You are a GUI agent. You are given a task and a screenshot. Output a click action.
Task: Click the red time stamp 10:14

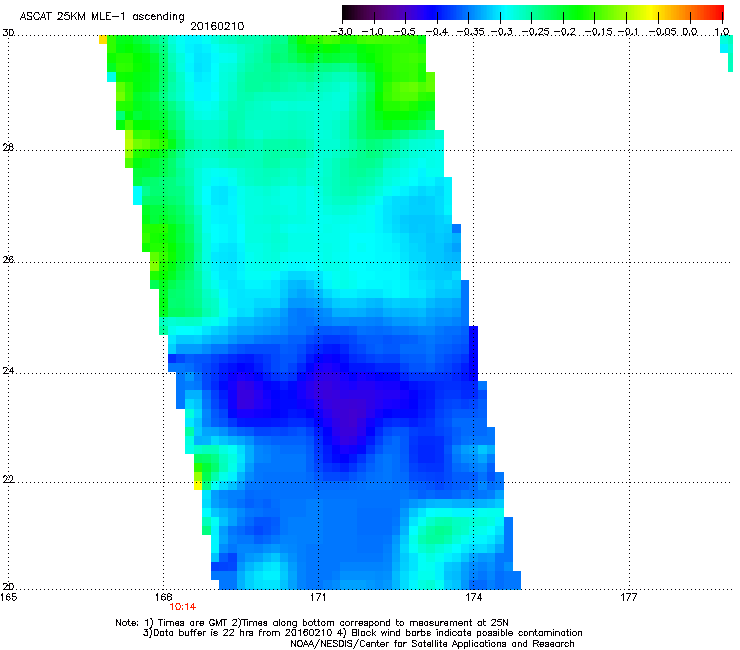(183, 607)
